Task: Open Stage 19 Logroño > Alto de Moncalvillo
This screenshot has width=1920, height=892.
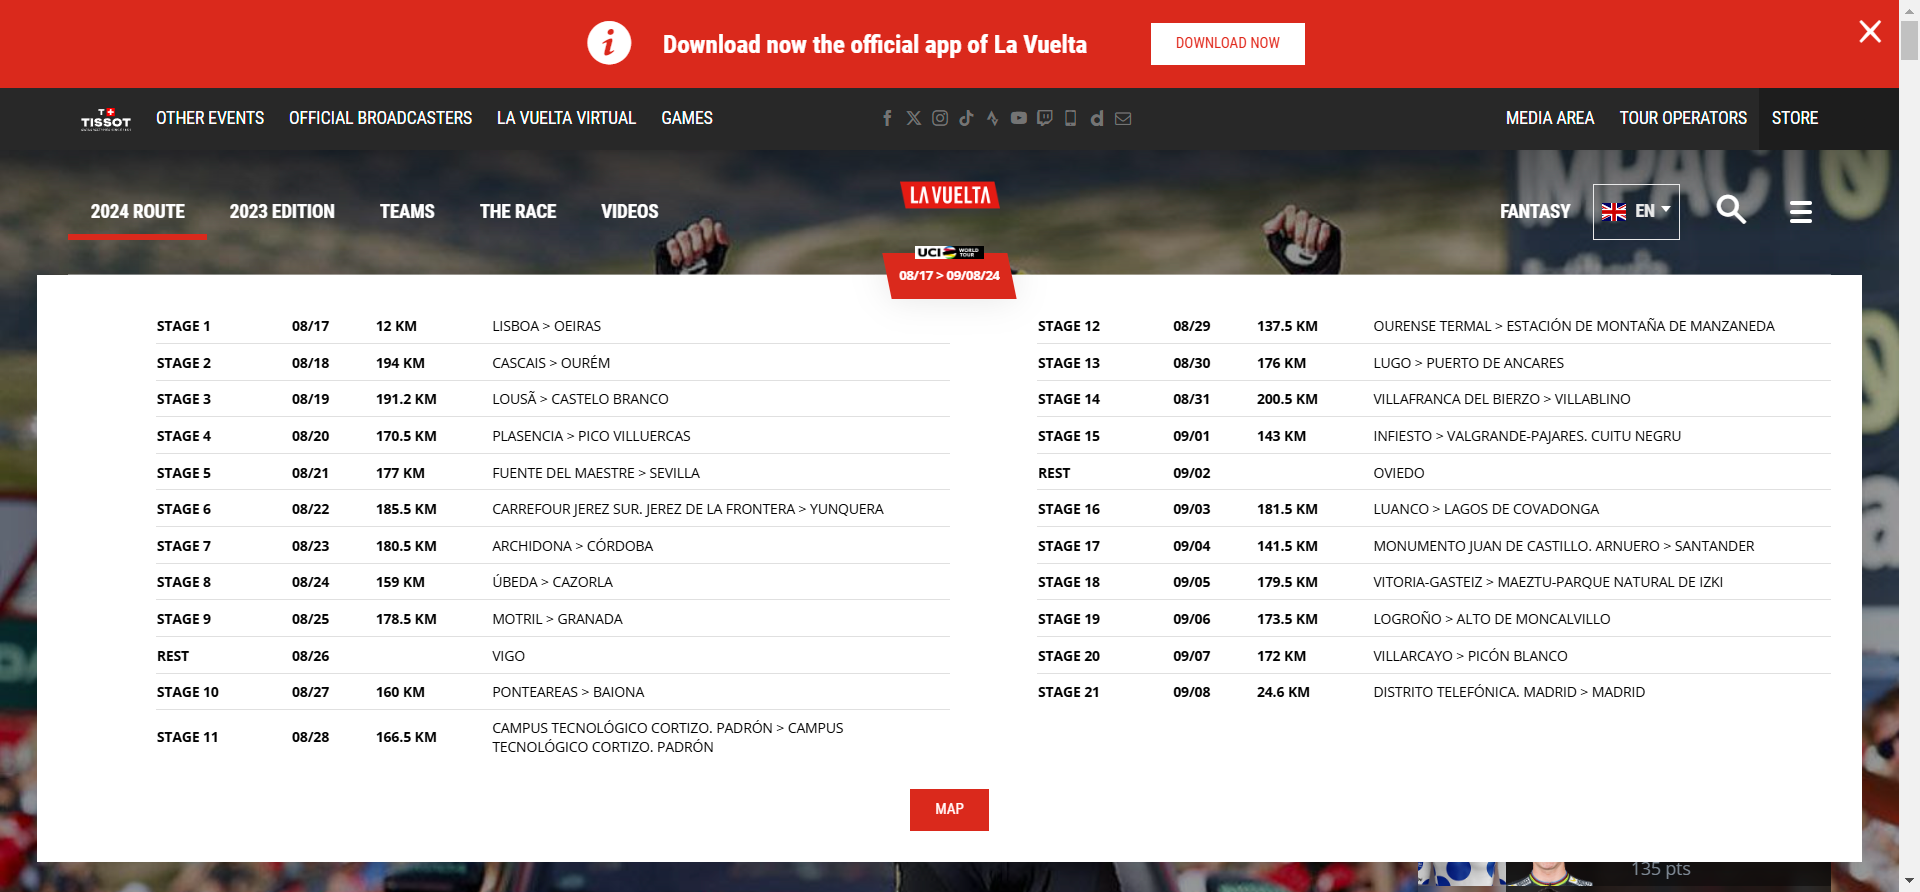Action: [x=1434, y=619]
